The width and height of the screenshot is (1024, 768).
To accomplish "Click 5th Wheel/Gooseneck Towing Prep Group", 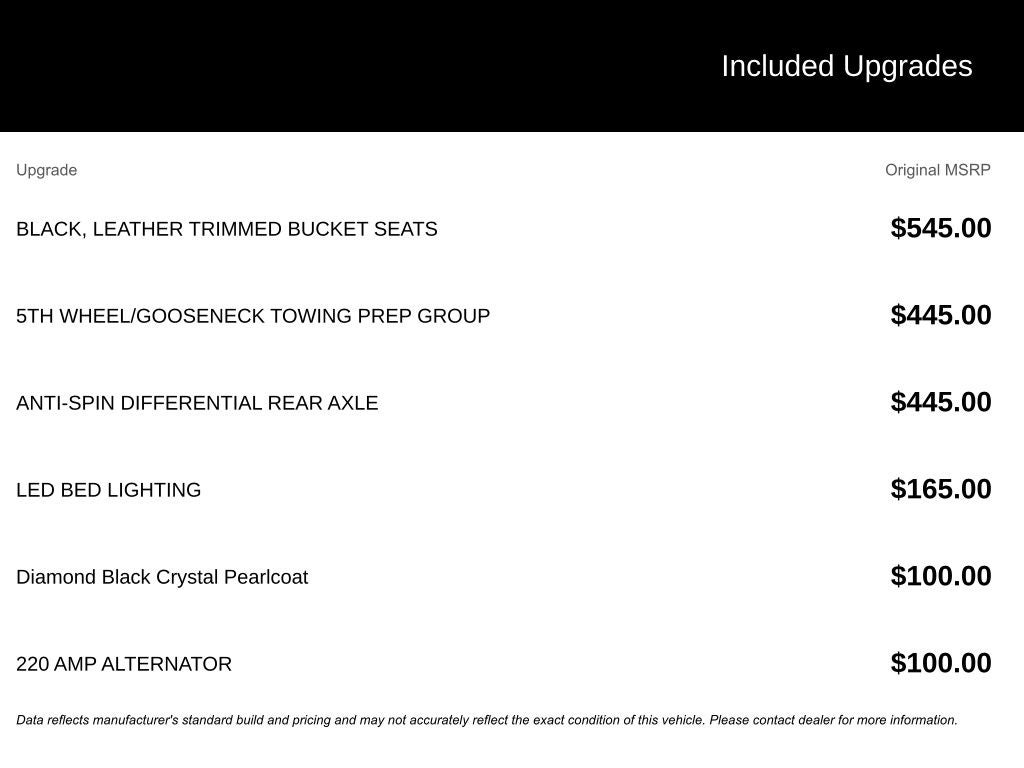I will tap(252, 316).
